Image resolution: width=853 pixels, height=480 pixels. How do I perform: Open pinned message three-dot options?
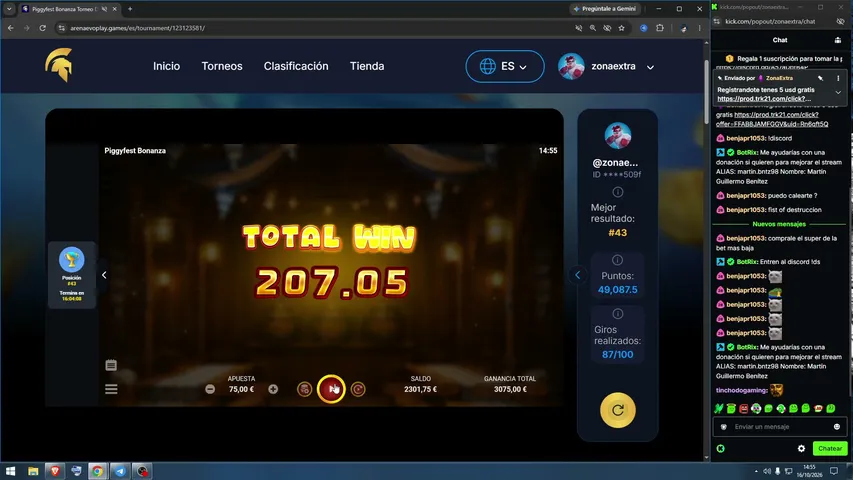click(838, 78)
